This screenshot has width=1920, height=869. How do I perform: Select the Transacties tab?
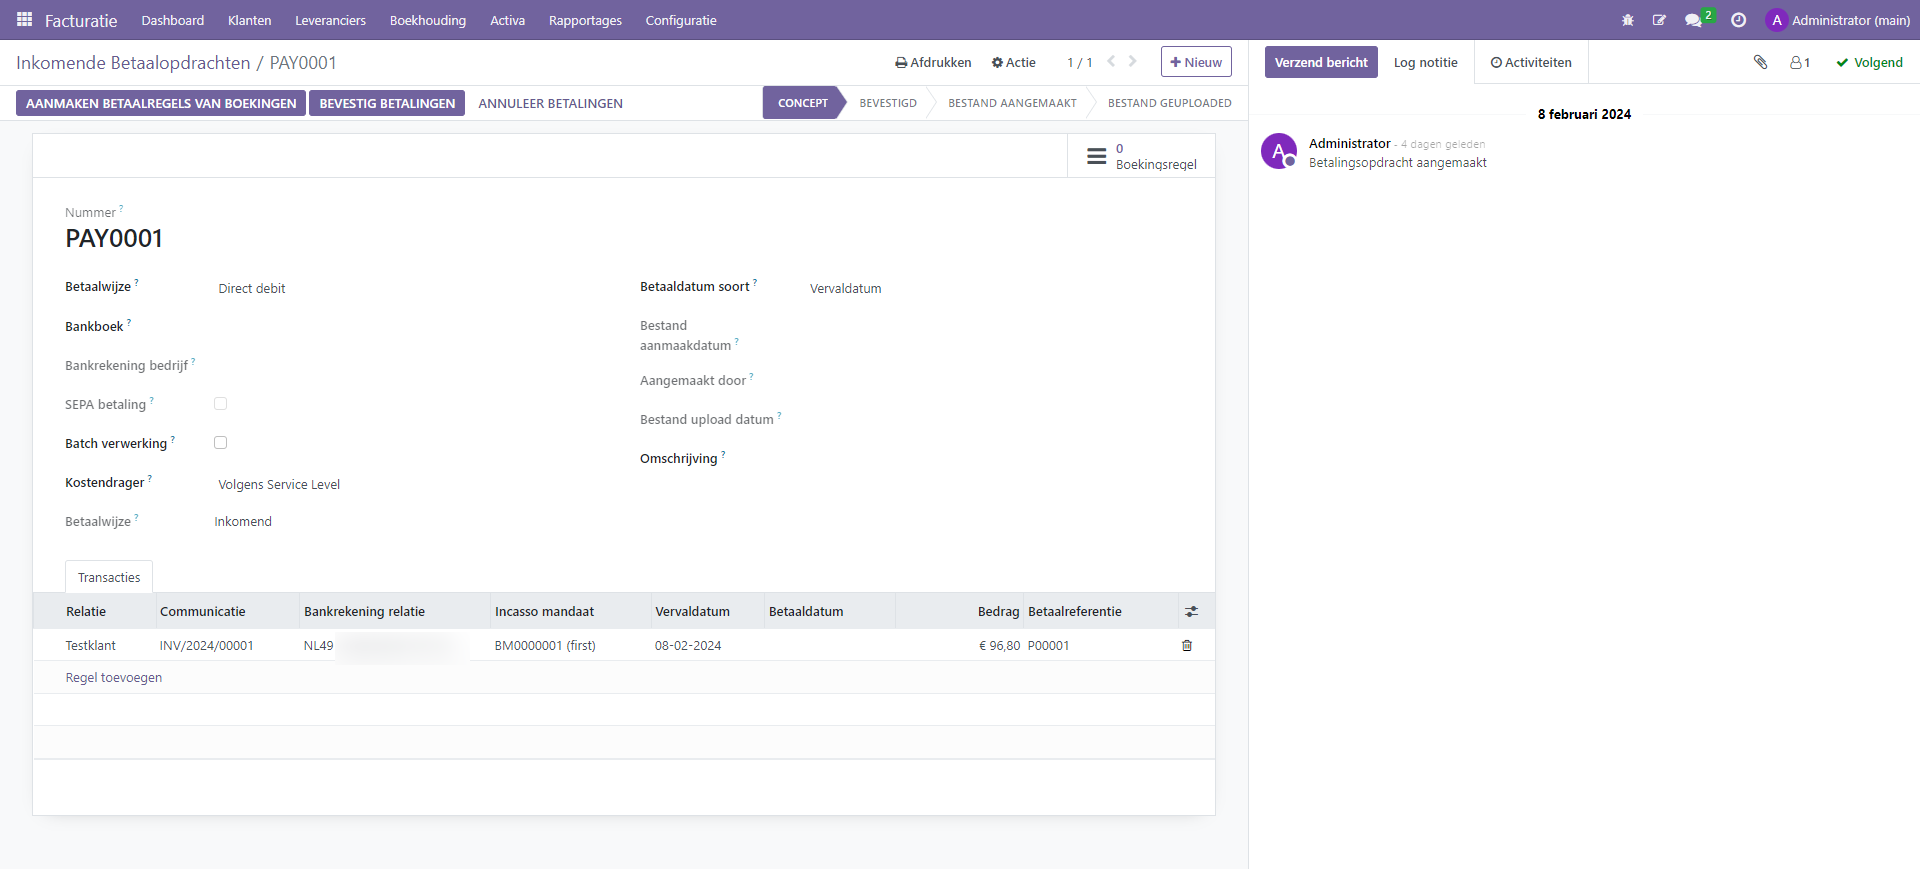(109, 577)
